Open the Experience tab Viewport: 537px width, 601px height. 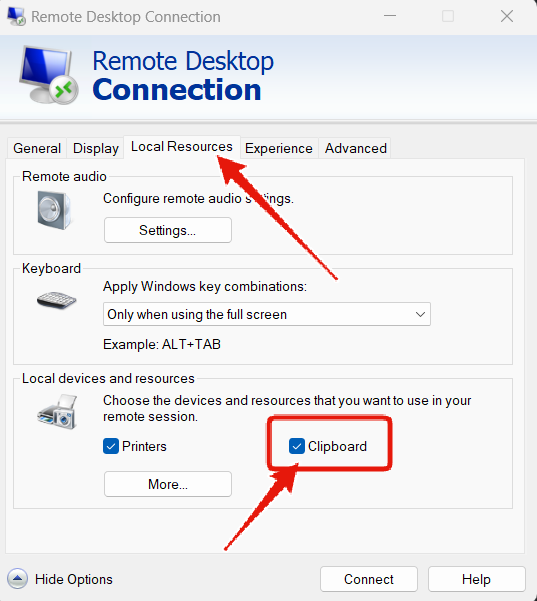(279, 148)
